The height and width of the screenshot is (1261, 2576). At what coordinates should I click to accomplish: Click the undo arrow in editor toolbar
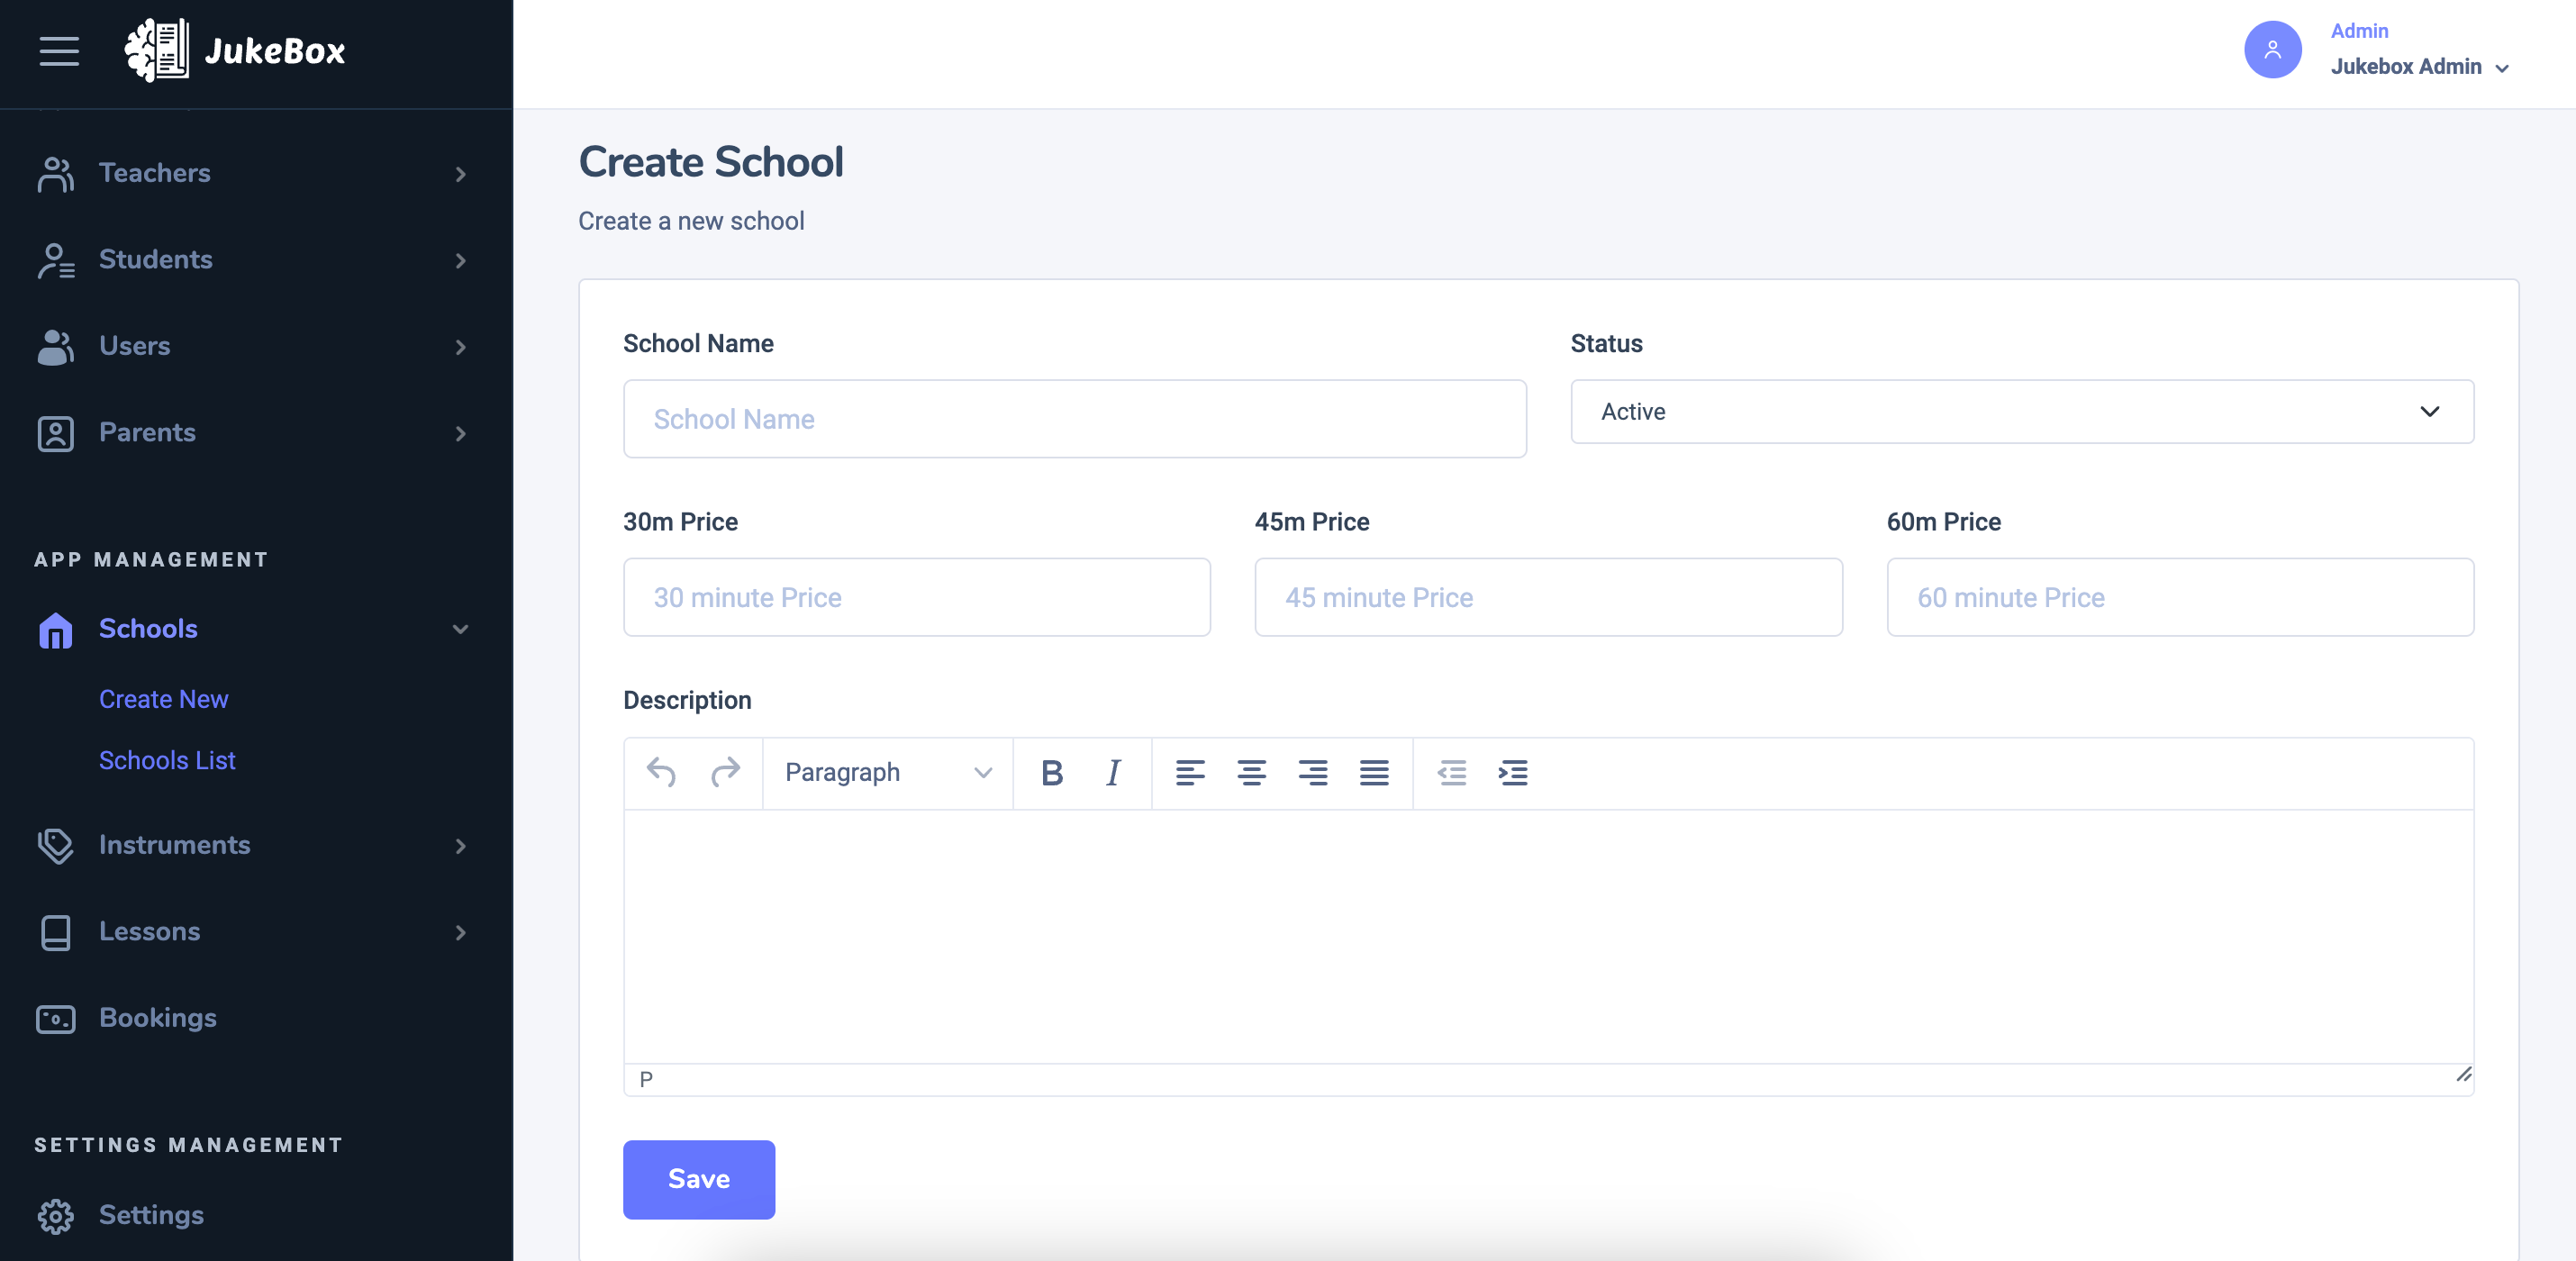pos(661,772)
